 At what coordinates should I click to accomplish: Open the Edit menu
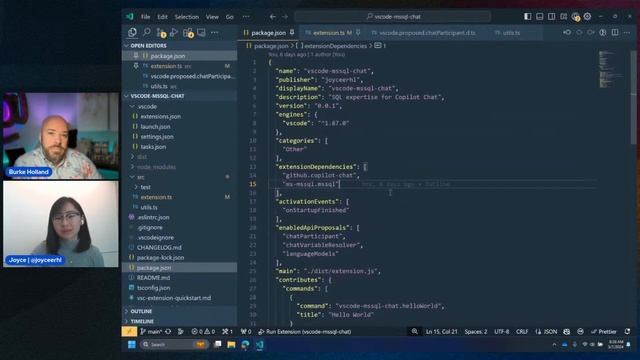point(162,17)
